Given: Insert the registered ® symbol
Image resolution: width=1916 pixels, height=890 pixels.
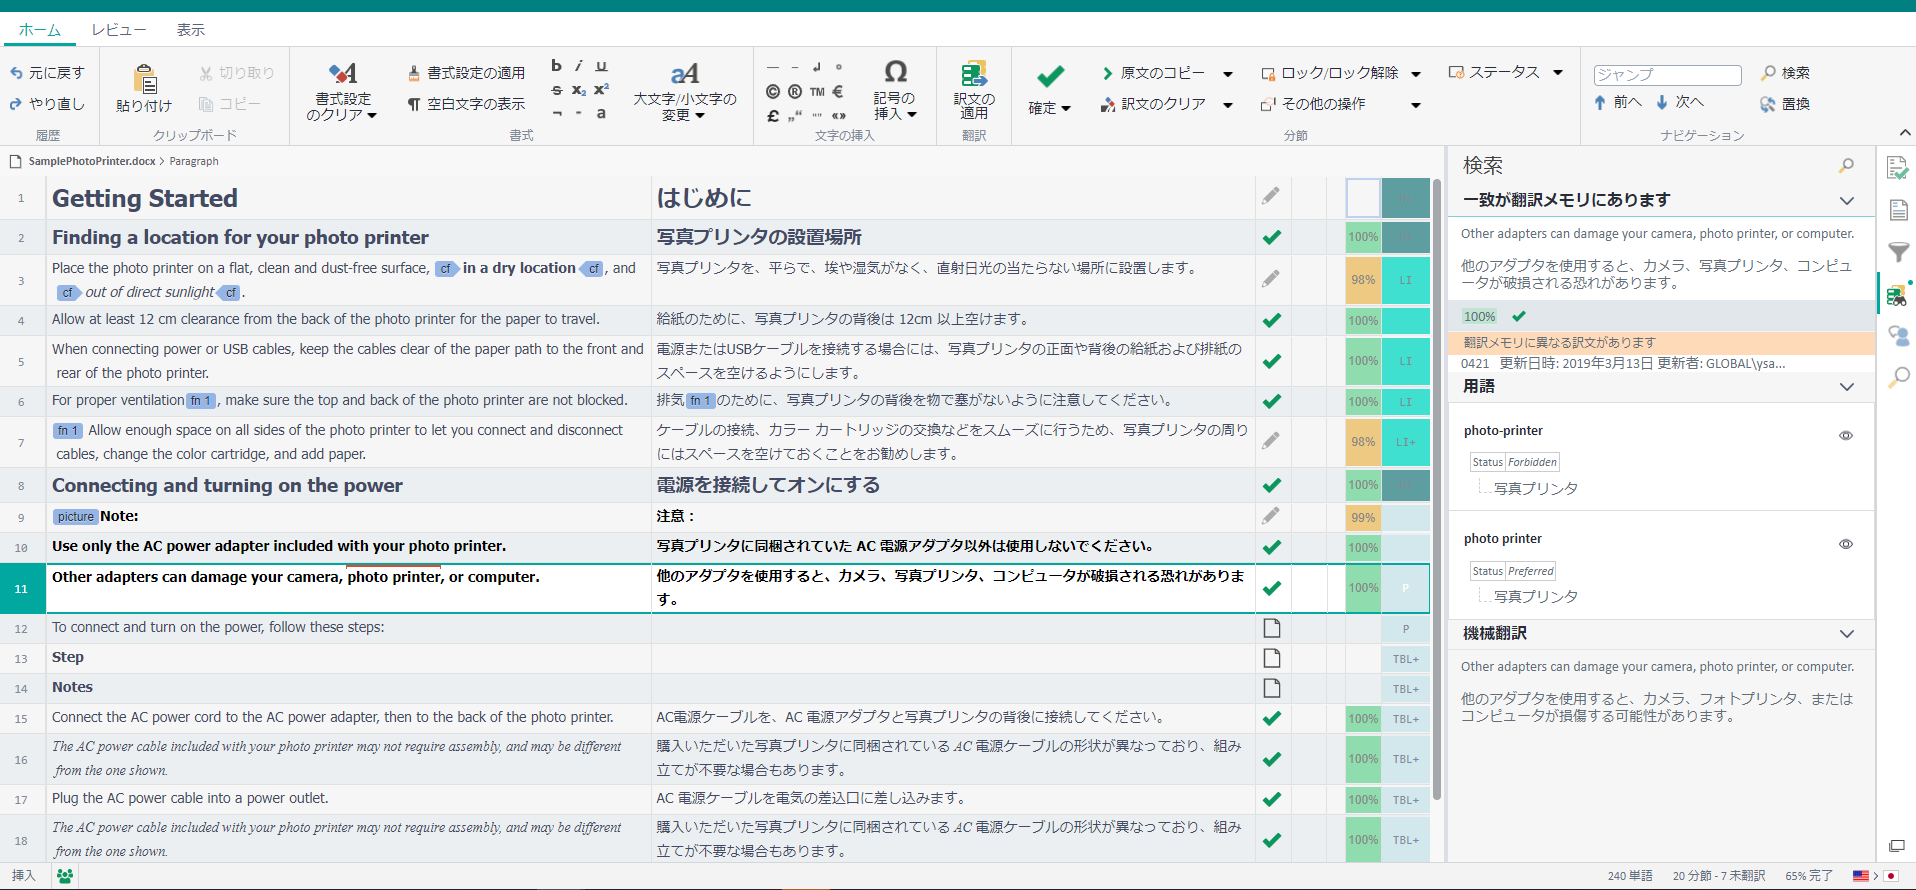Looking at the screenshot, I should coord(795,91).
